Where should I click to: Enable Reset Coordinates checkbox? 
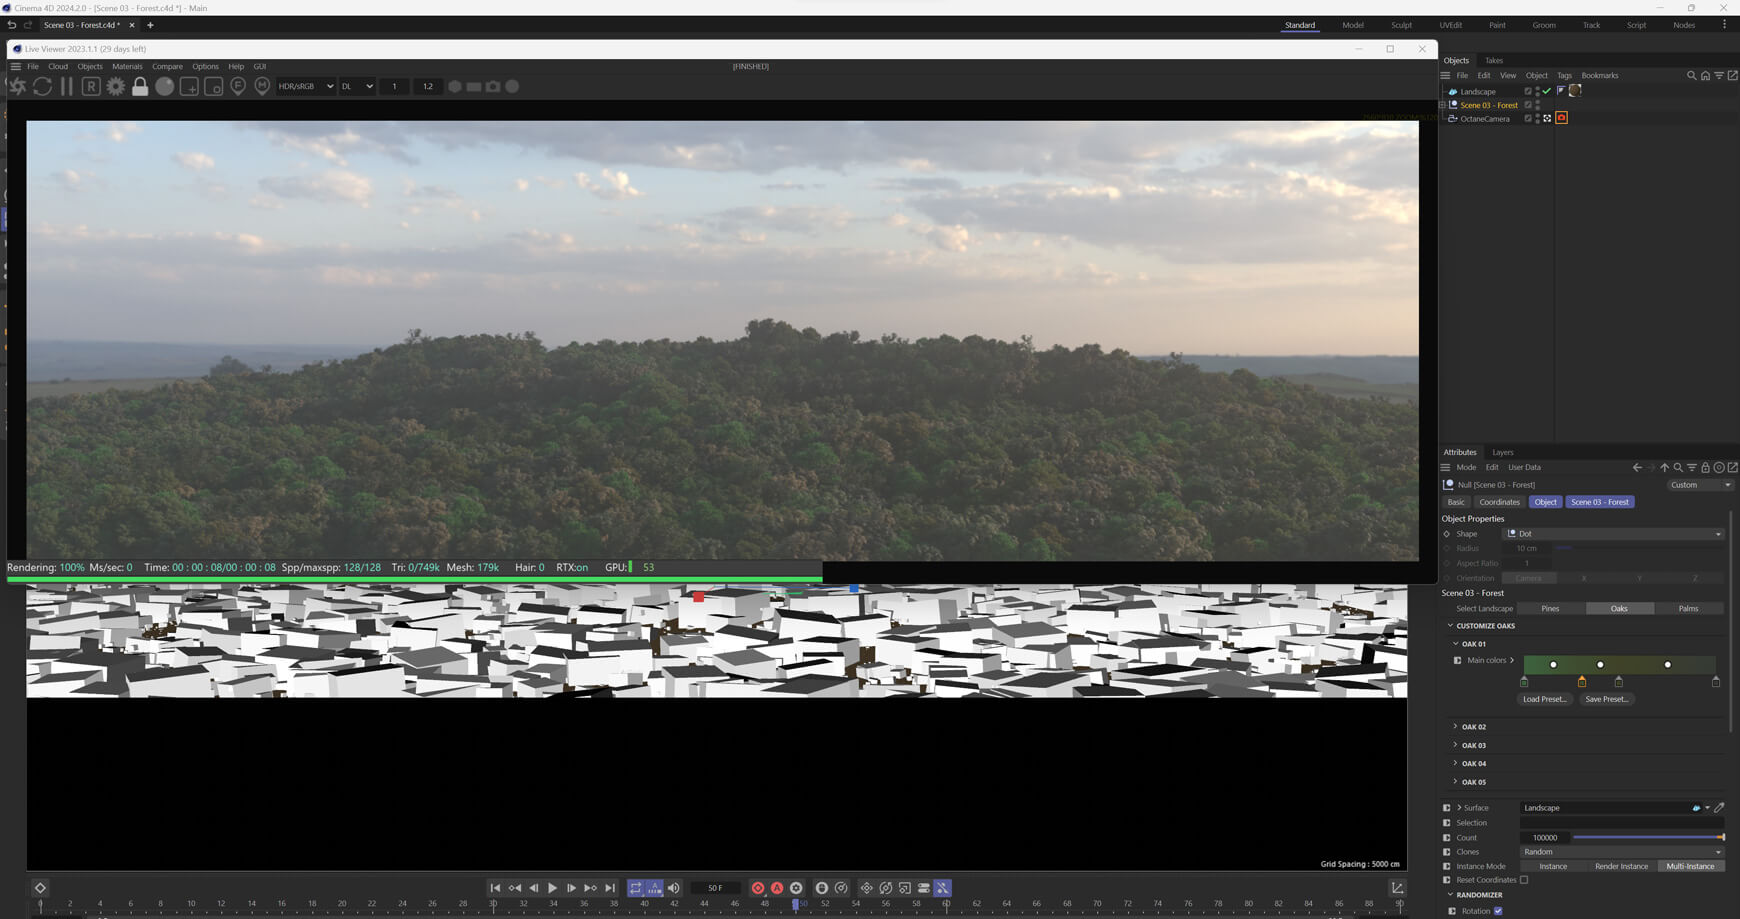[x=1524, y=880]
